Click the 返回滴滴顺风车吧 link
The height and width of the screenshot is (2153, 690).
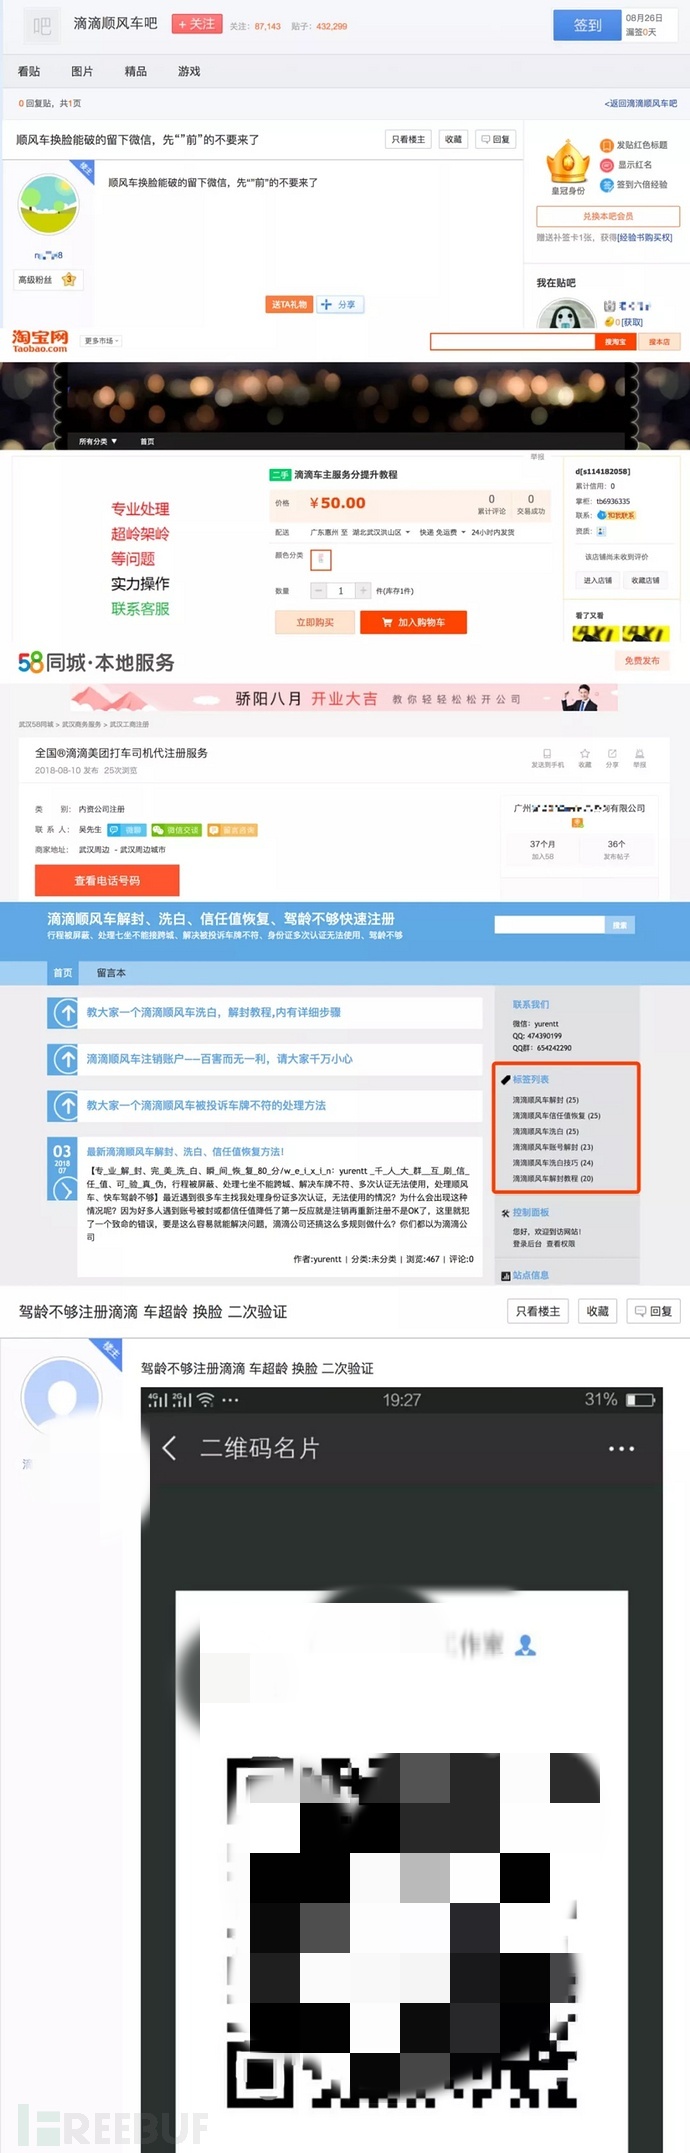pos(641,103)
